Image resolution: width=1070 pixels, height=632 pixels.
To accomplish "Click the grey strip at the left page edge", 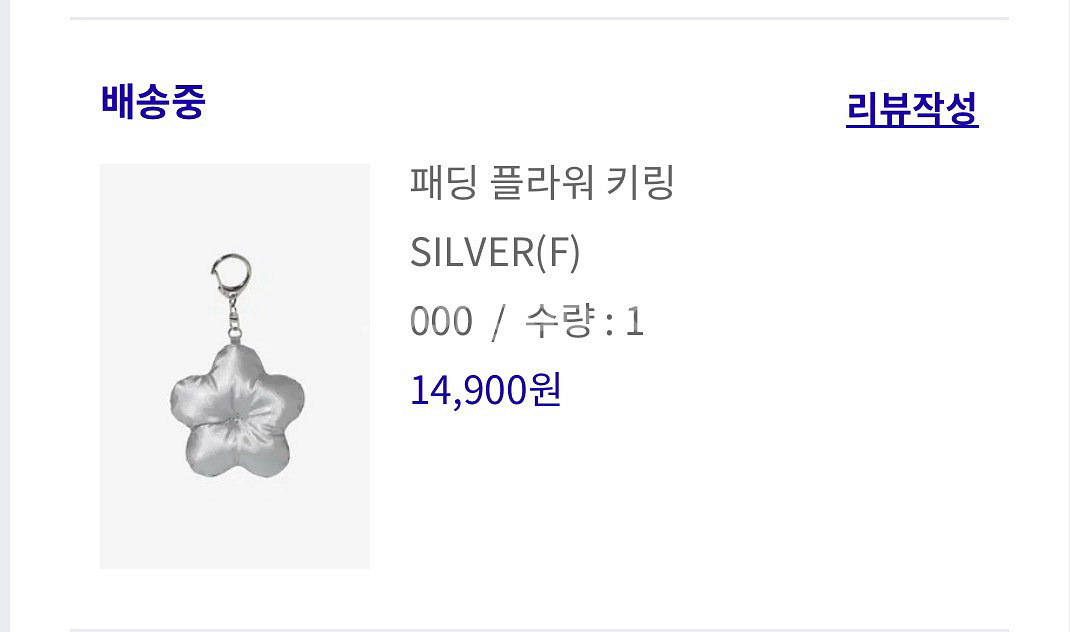I will pos(5,316).
